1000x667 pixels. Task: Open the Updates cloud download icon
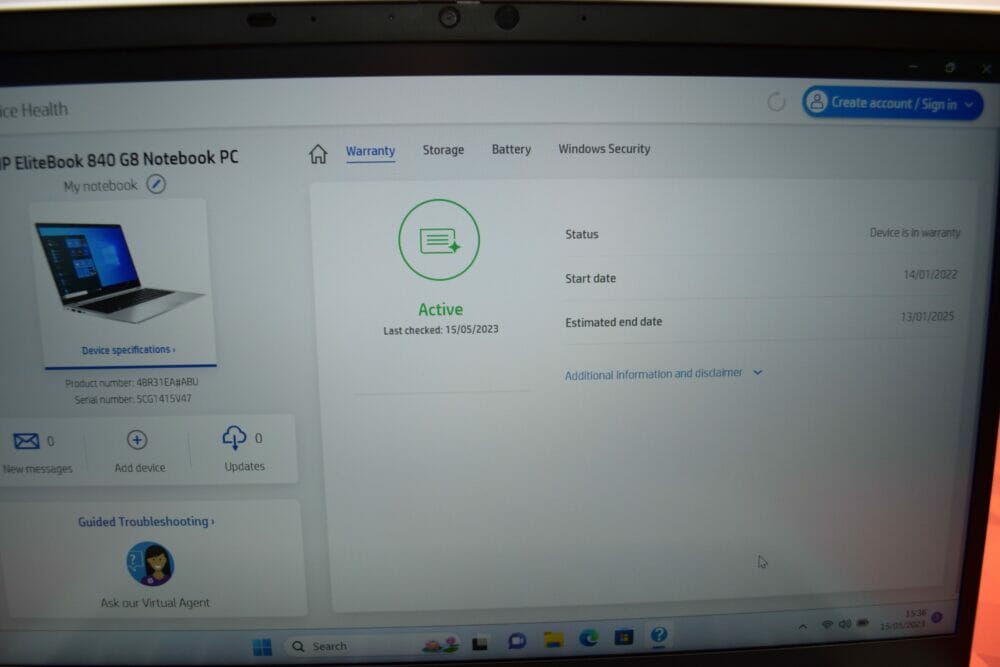(234, 438)
